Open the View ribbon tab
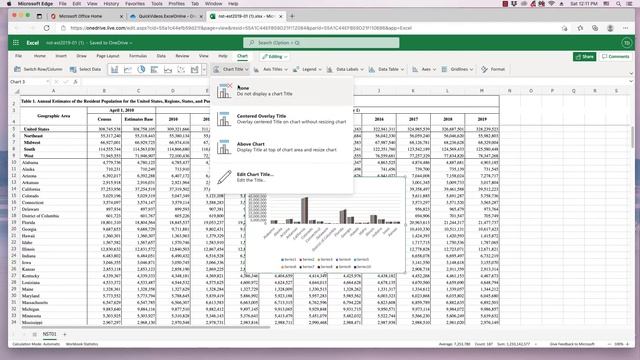The image size is (640, 360). pos(203,56)
